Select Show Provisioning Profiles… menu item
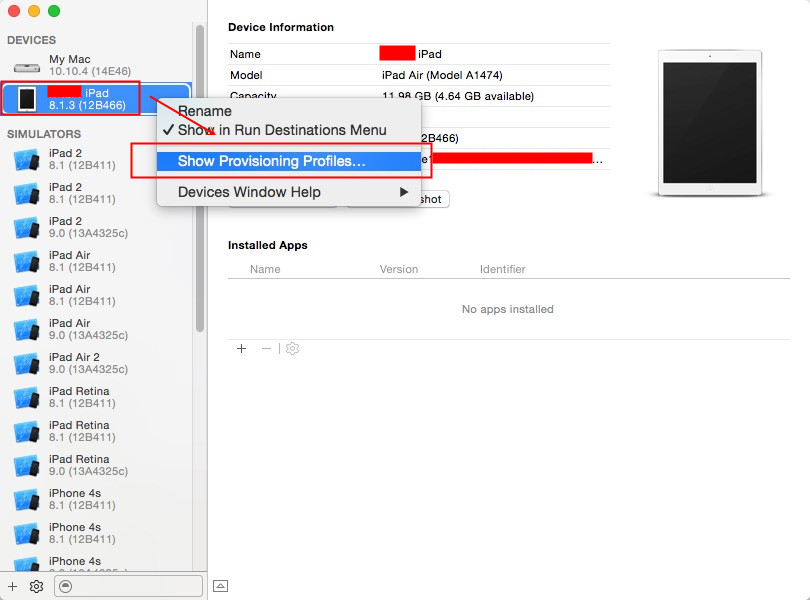810x600 pixels. click(289, 161)
